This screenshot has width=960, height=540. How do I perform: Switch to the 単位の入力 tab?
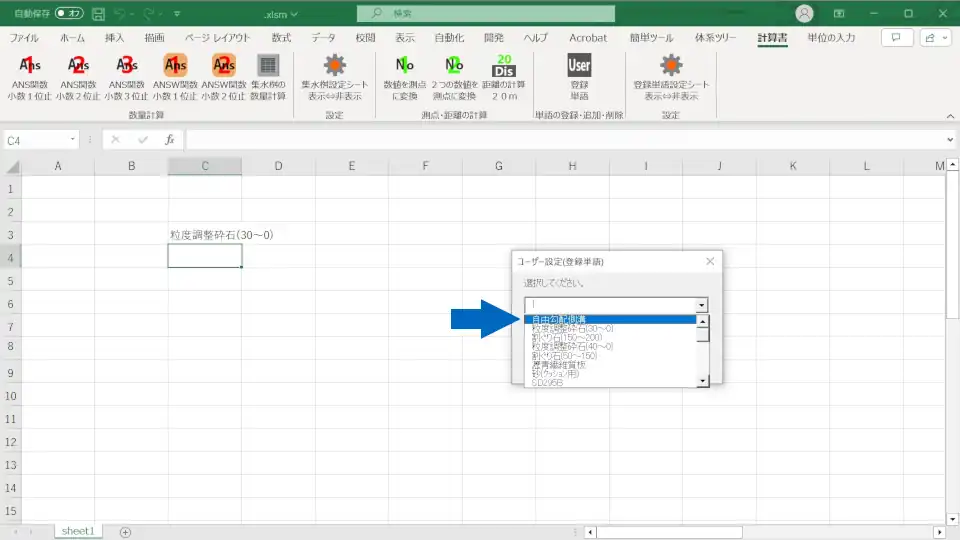831,37
